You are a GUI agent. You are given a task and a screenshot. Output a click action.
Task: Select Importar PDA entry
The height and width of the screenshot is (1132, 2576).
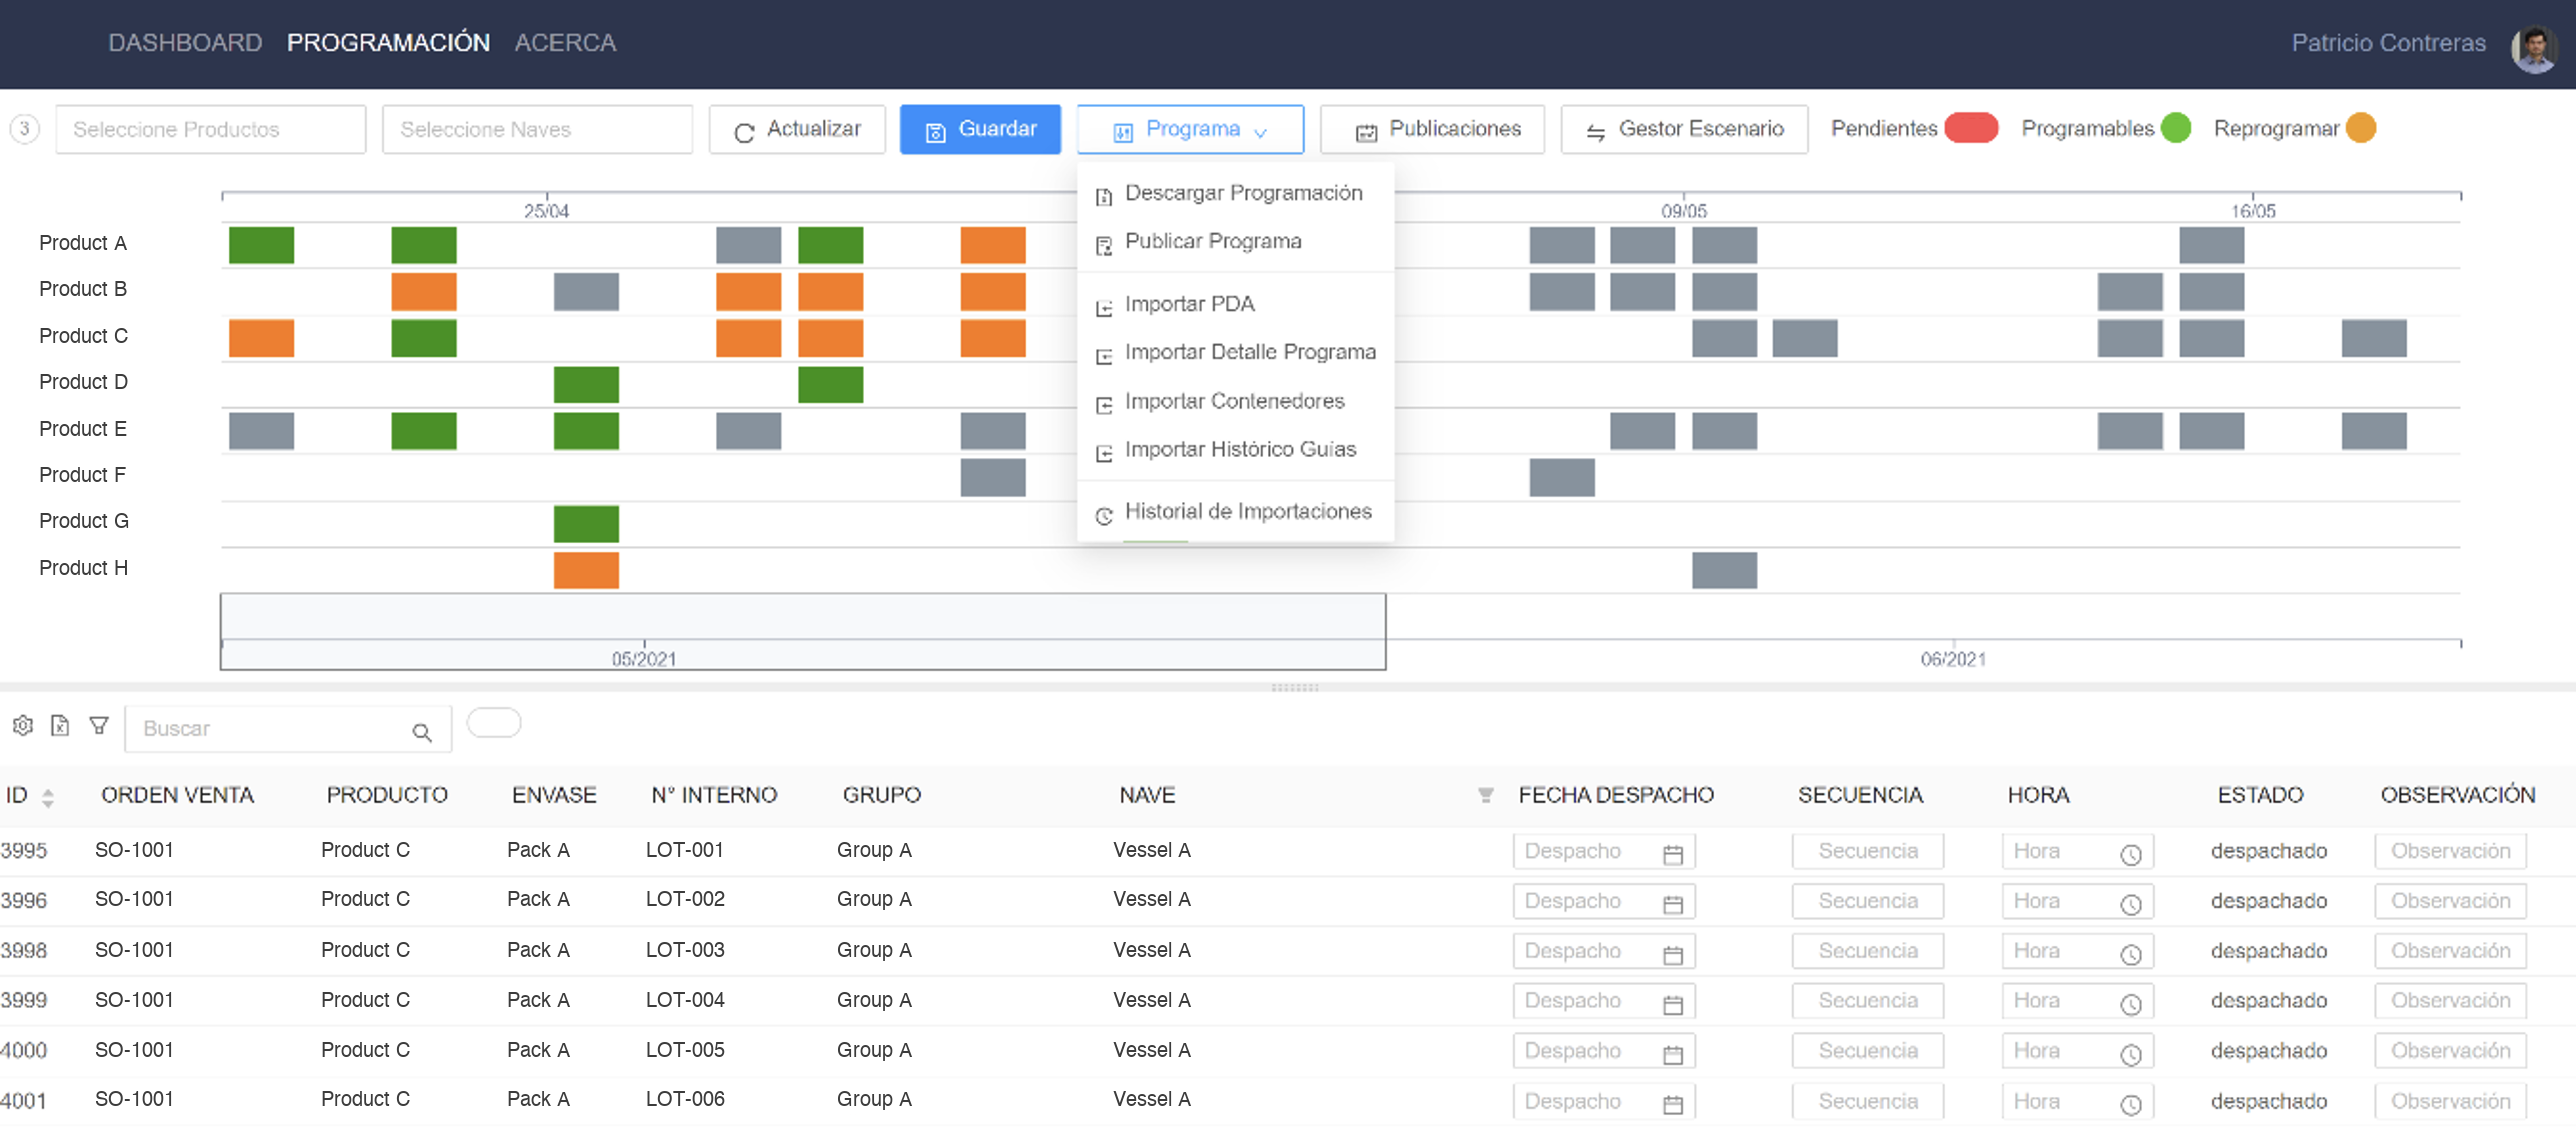tap(1235, 304)
